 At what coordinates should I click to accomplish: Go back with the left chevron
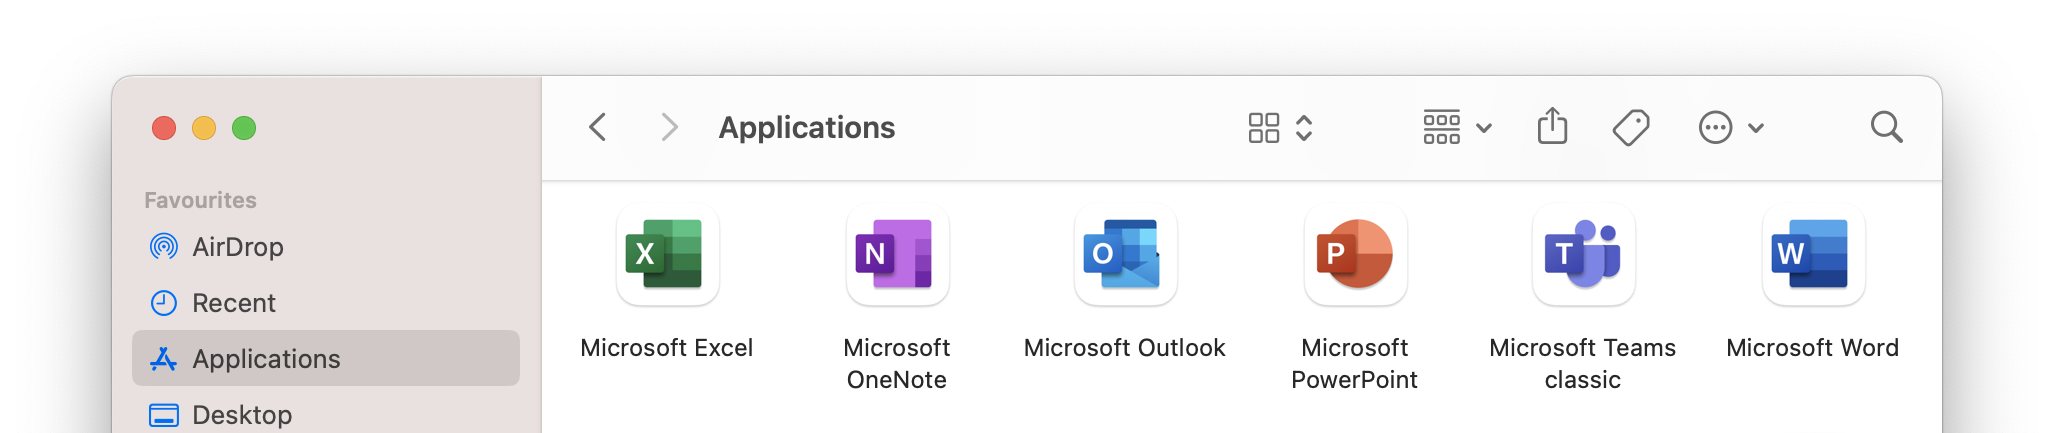598,127
